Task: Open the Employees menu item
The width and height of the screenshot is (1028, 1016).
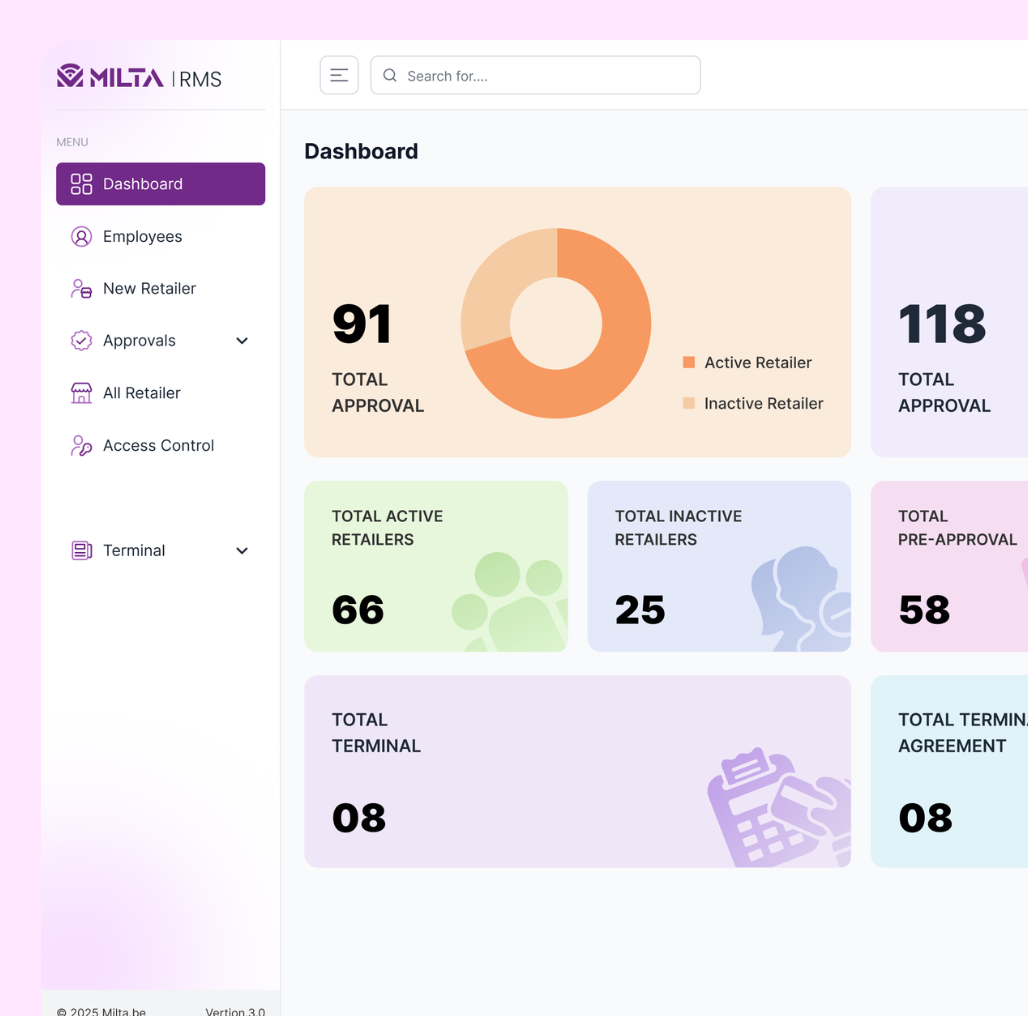Action: 161,237
